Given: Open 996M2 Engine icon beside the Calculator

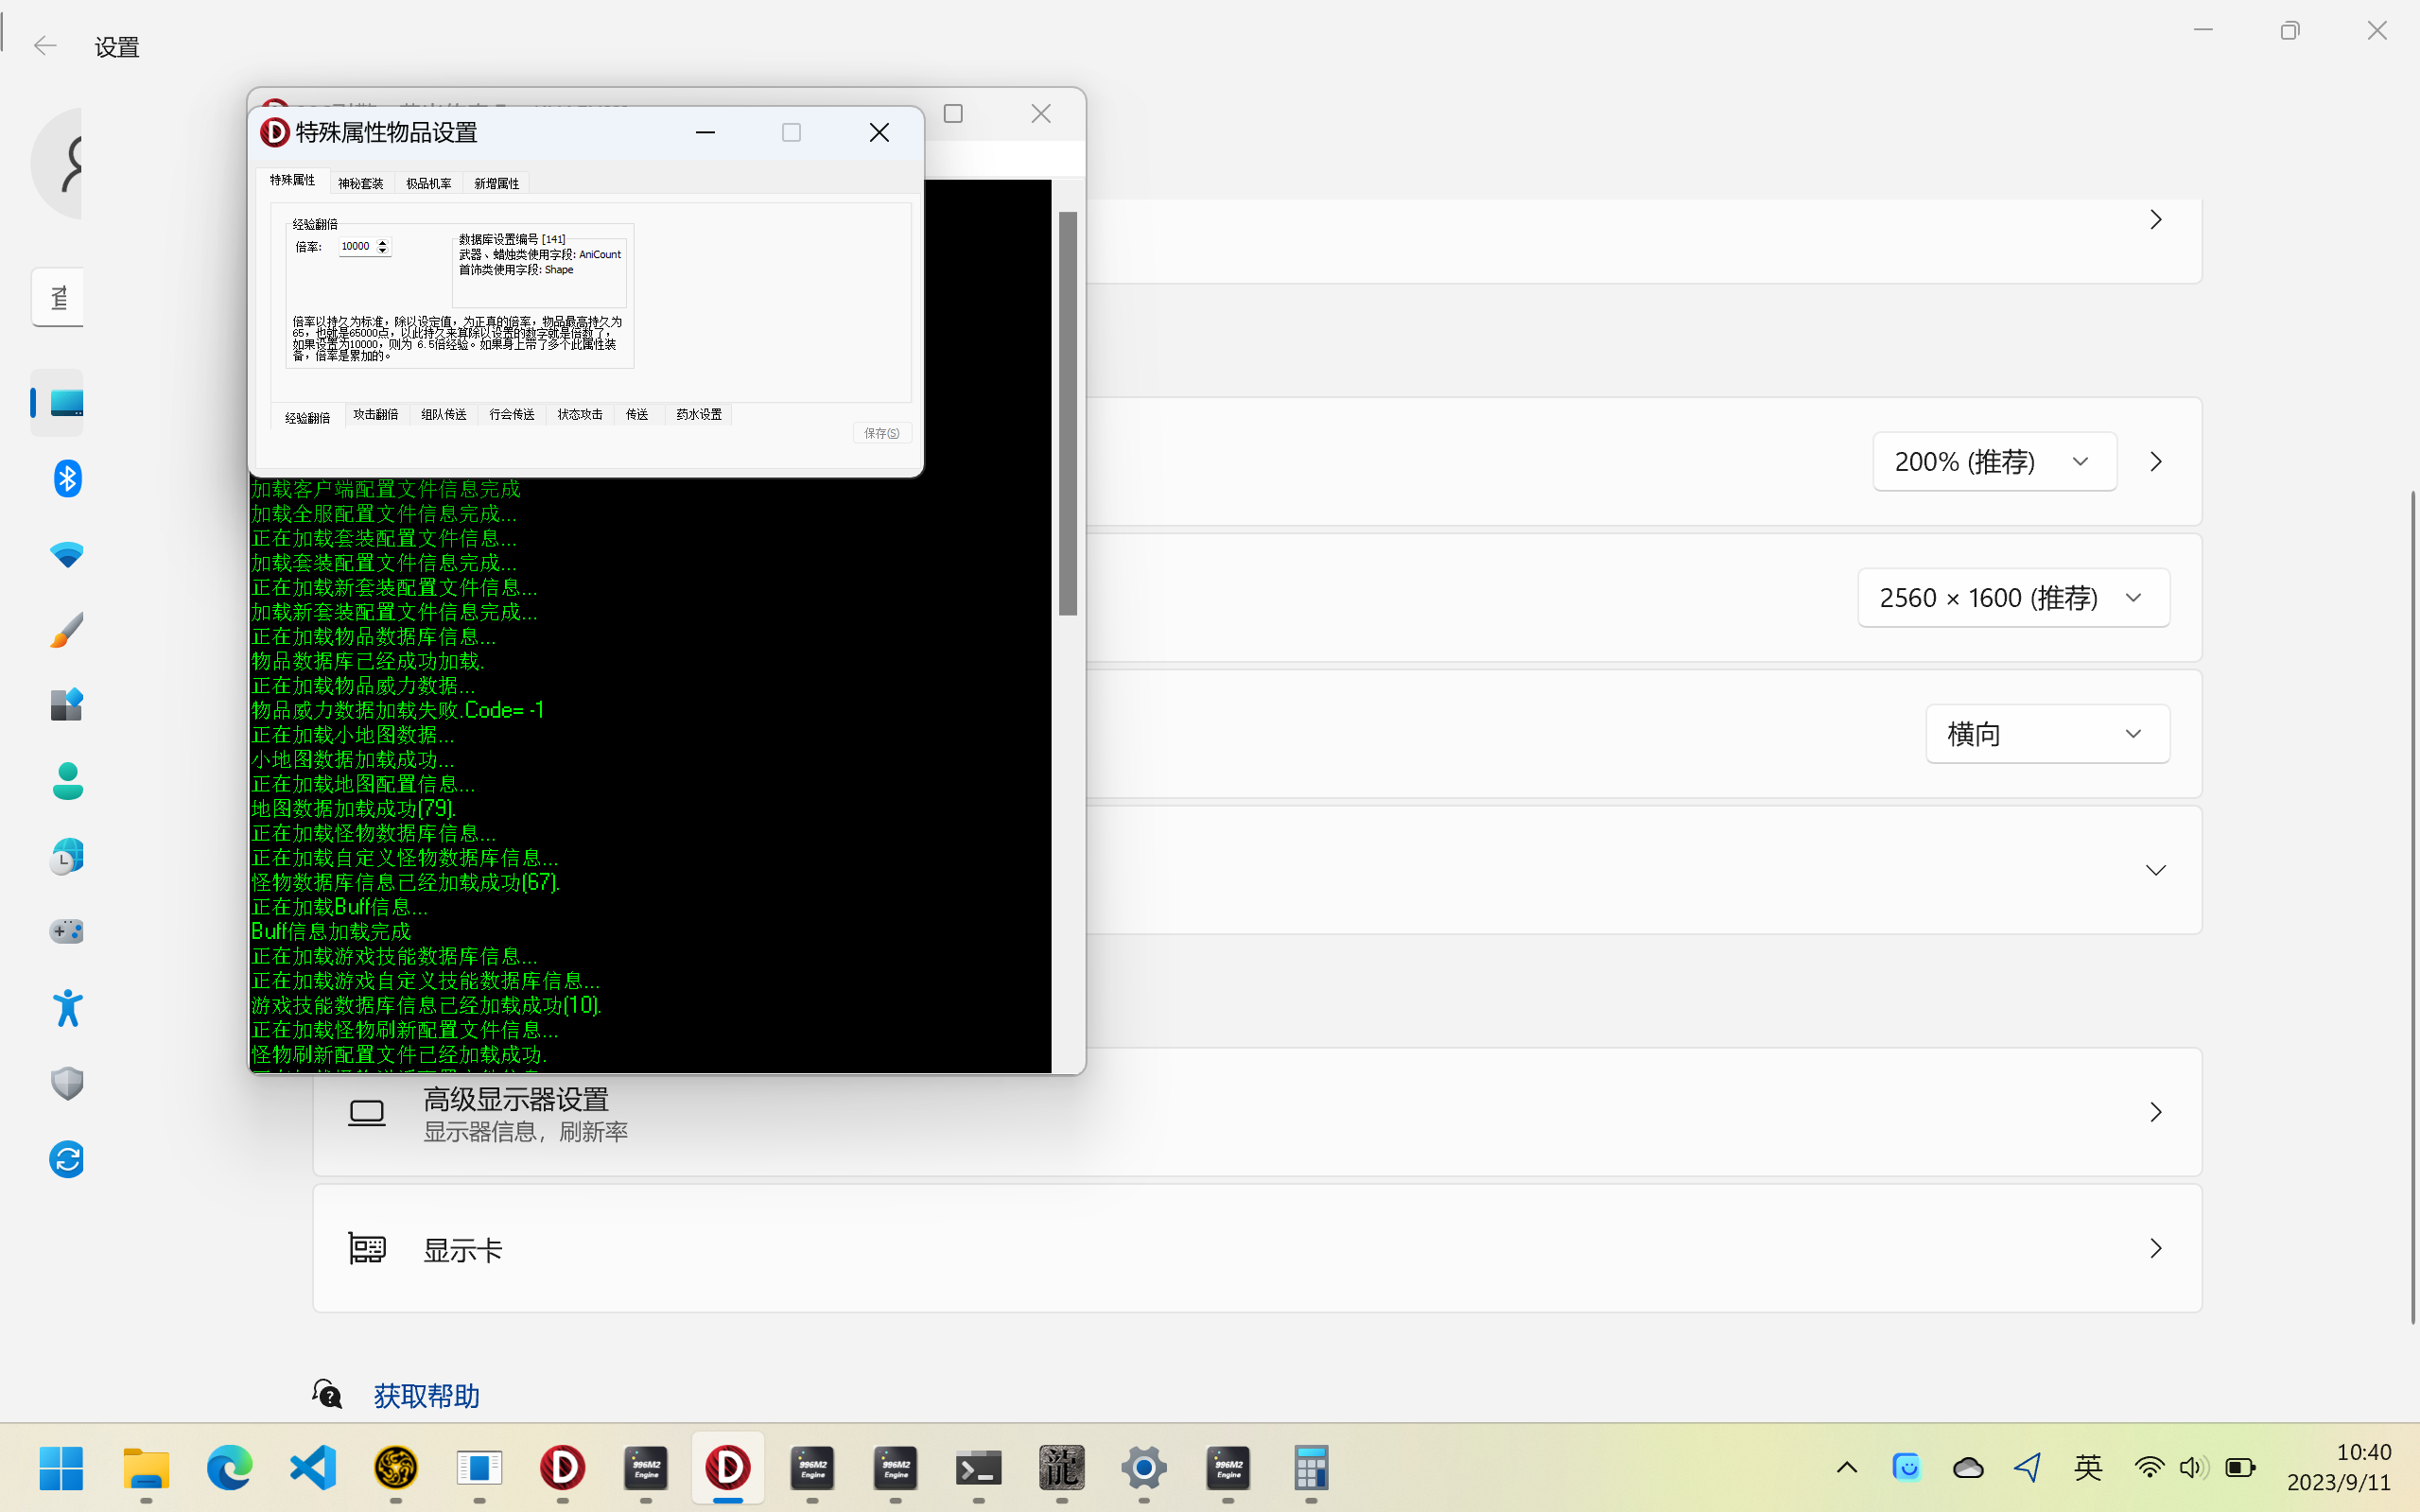Looking at the screenshot, I should coord(1228,1468).
